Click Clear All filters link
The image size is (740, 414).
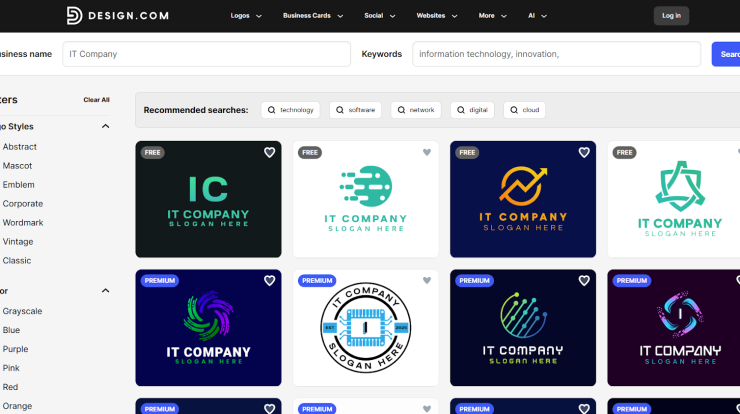96,100
